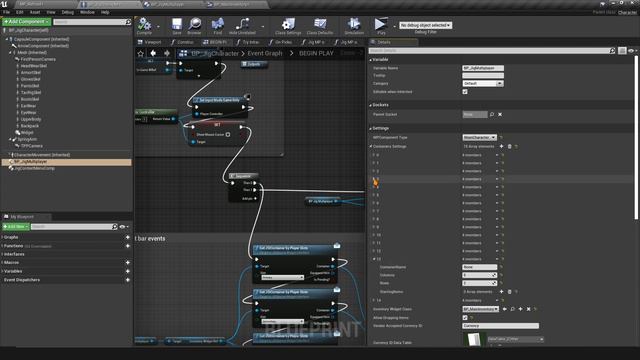
Task: Open the Window menu
Action: pos(87,12)
